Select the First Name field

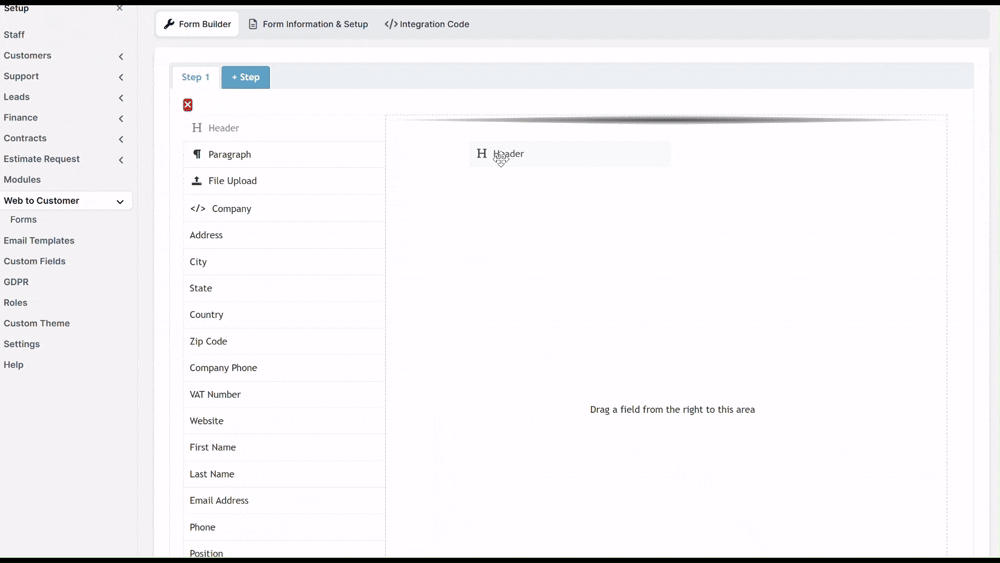(x=284, y=448)
